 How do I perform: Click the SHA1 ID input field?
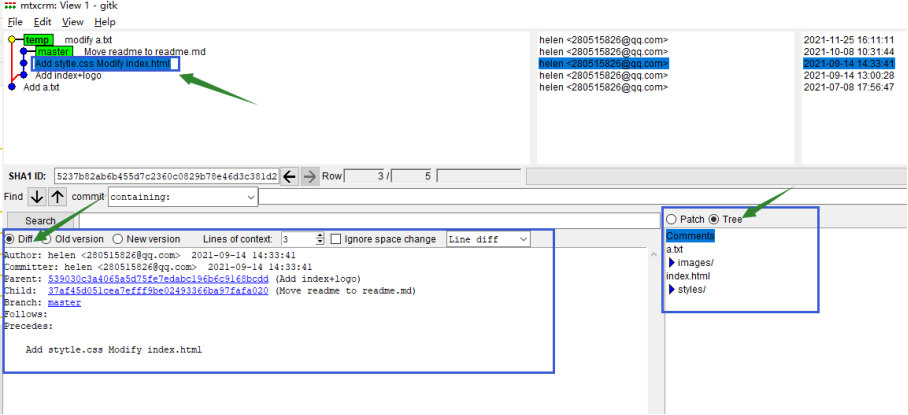click(x=167, y=176)
